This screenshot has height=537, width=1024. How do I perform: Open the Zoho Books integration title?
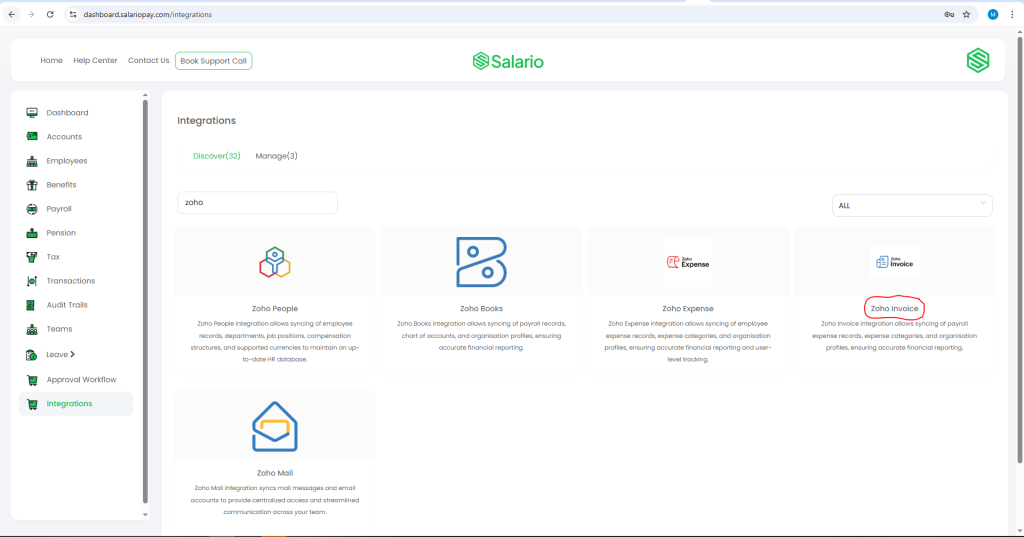pos(481,308)
